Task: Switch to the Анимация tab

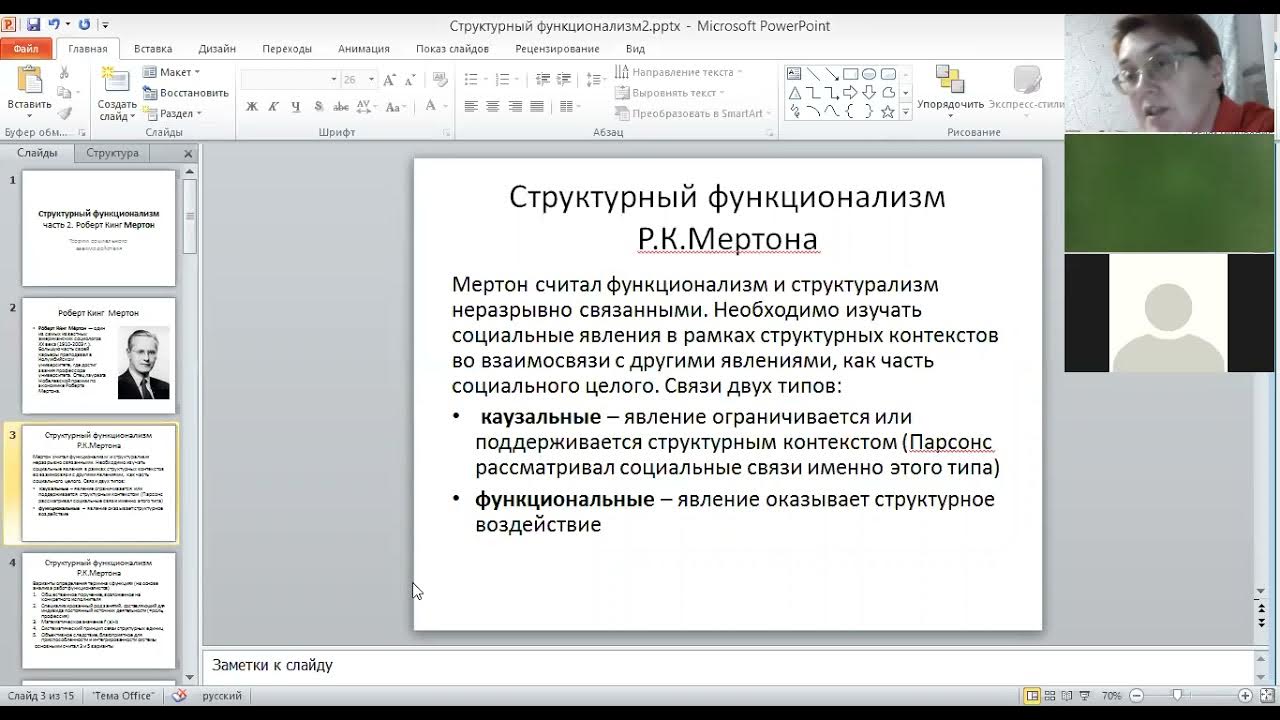Action: (x=364, y=48)
